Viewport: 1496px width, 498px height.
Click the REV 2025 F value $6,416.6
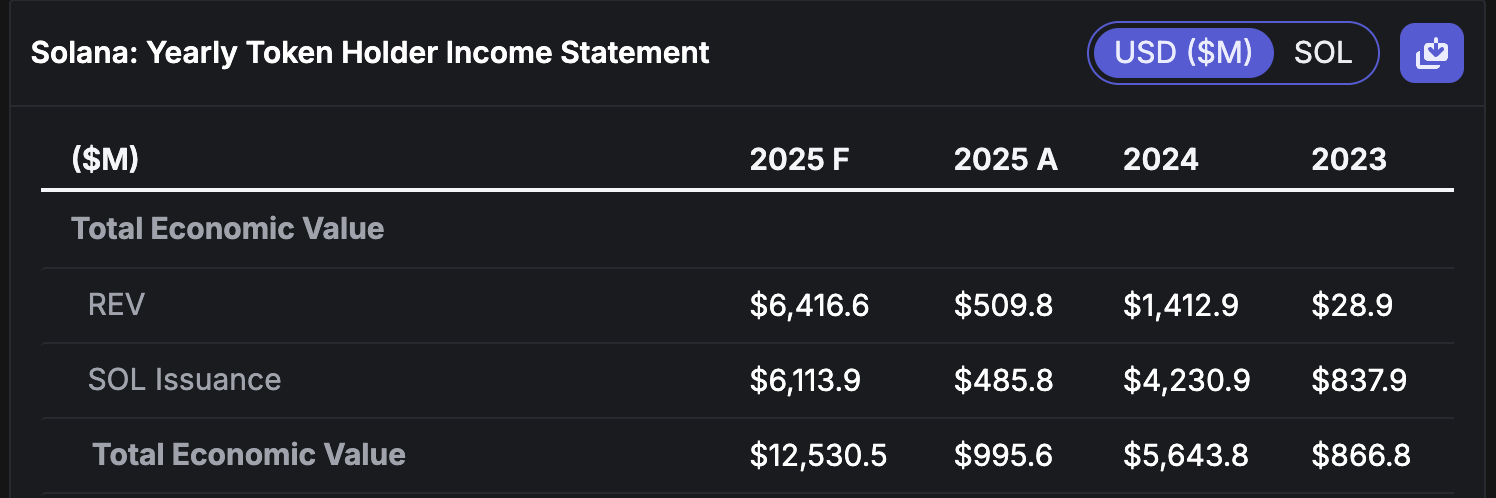click(x=809, y=306)
